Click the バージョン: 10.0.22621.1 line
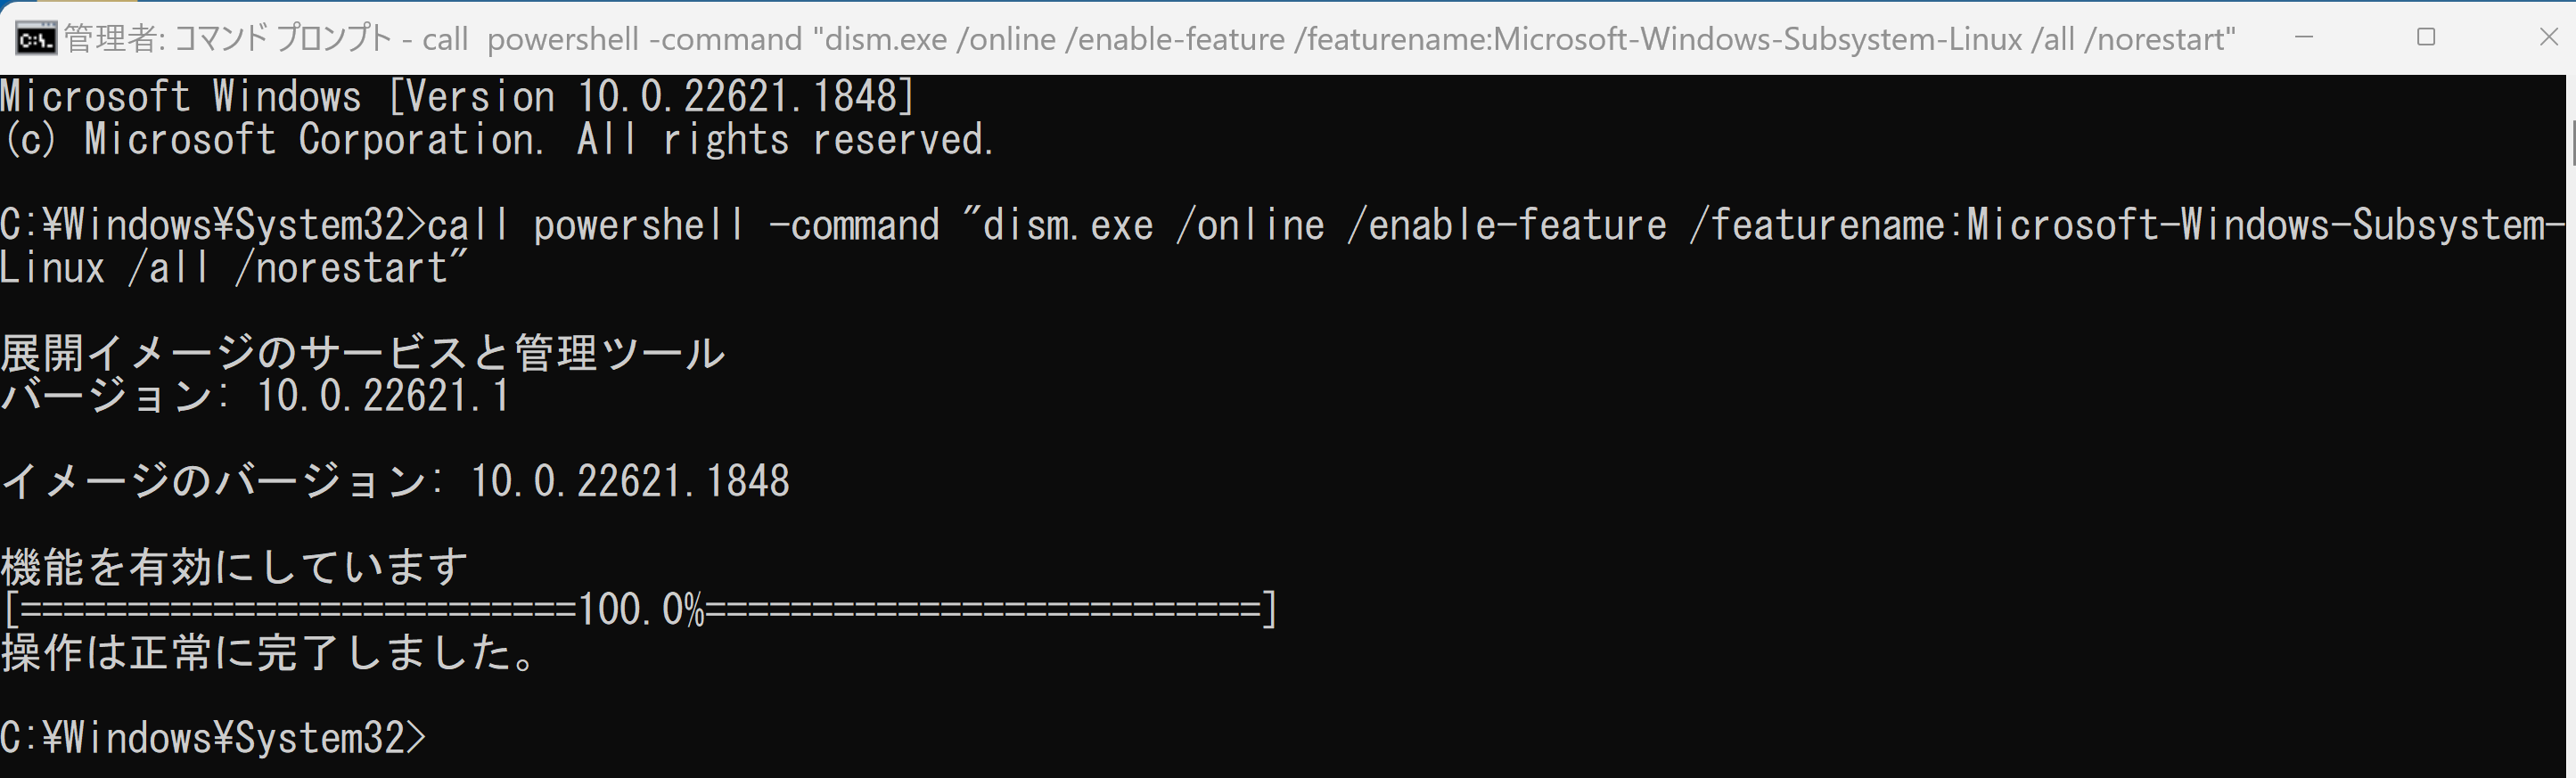Viewport: 2576px width, 778px height. click(256, 396)
